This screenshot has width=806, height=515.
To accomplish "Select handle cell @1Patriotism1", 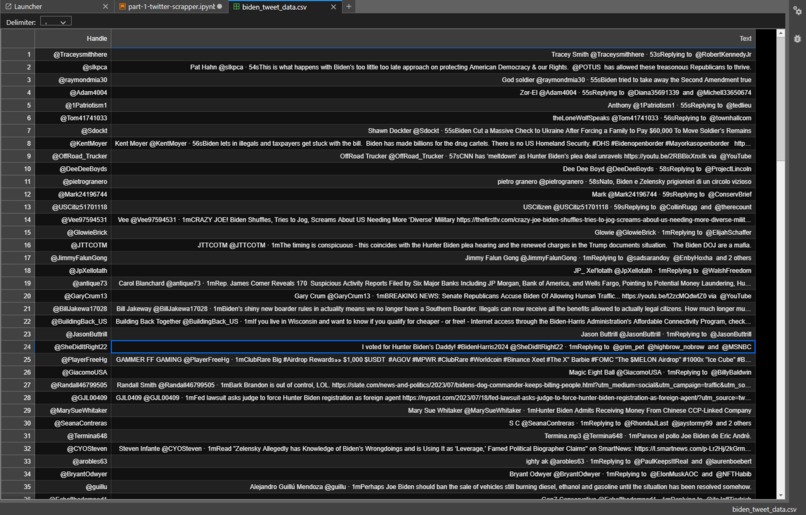I will pyautogui.click(x=73, y=105).
